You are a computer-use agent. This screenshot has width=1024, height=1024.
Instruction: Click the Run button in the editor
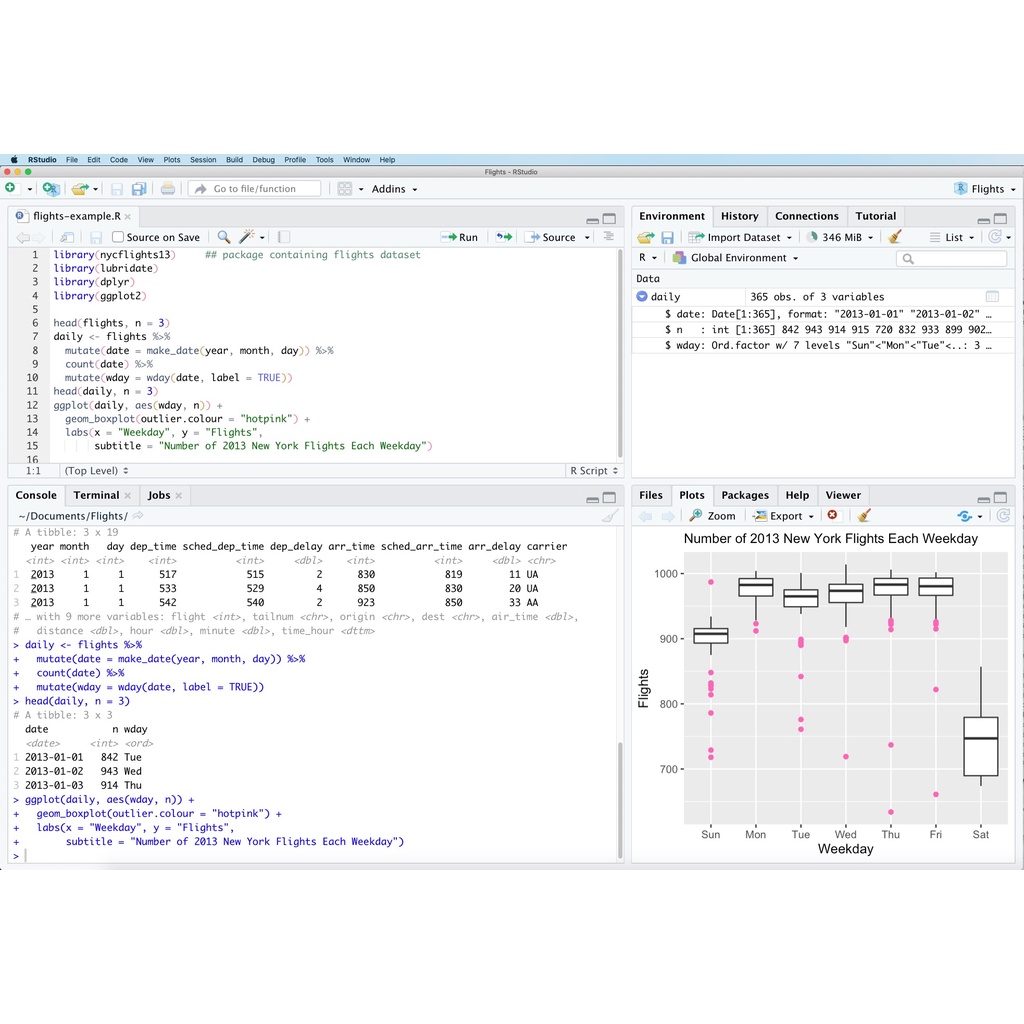(460, 237)
